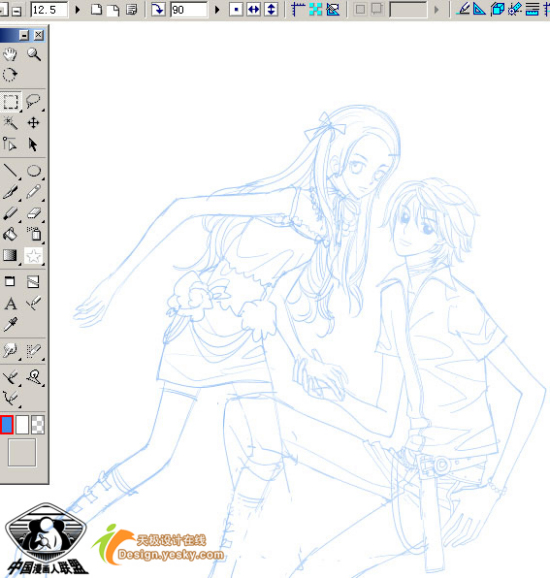The width and height of the screenshot is (550, 578).
Task: Select the line lever tool in the tool palette
Action: click(x=34, y=377)
